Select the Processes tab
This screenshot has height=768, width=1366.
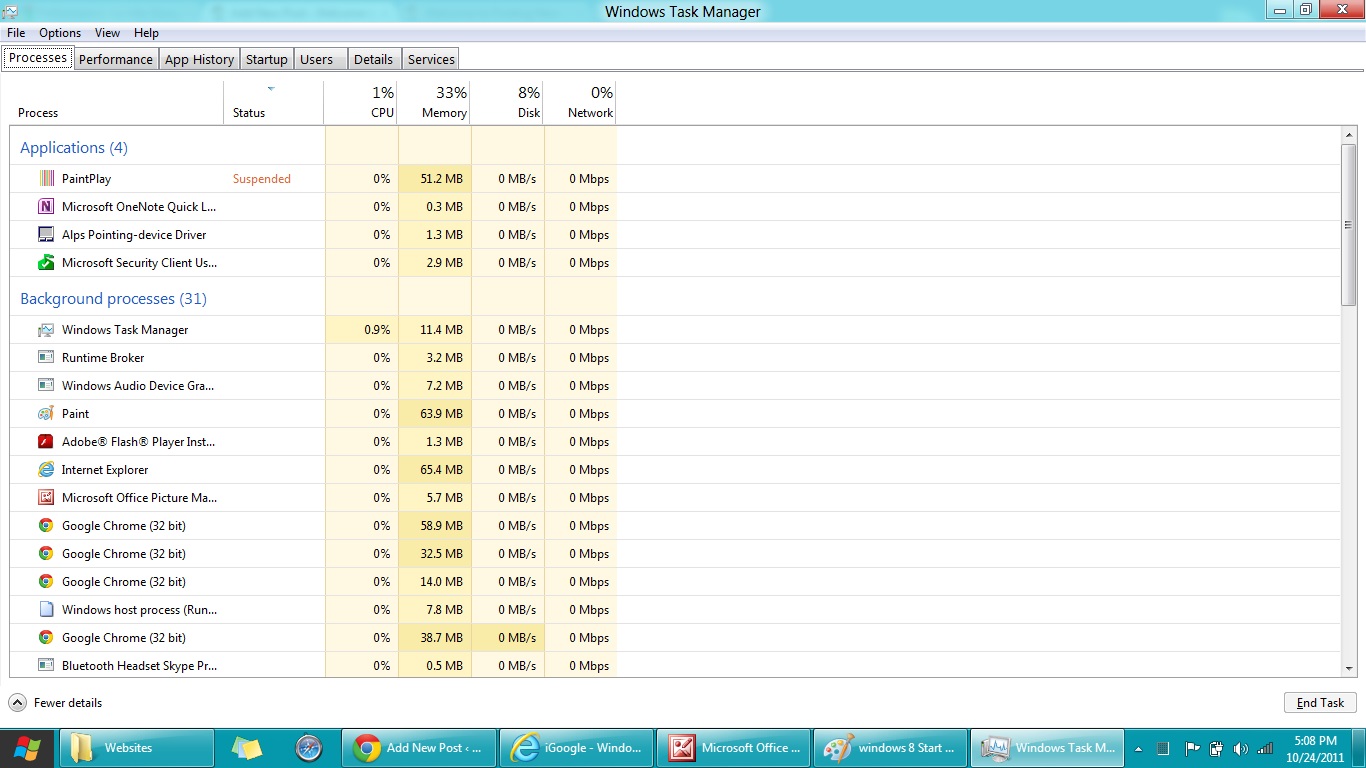click(x=38, y=58)
